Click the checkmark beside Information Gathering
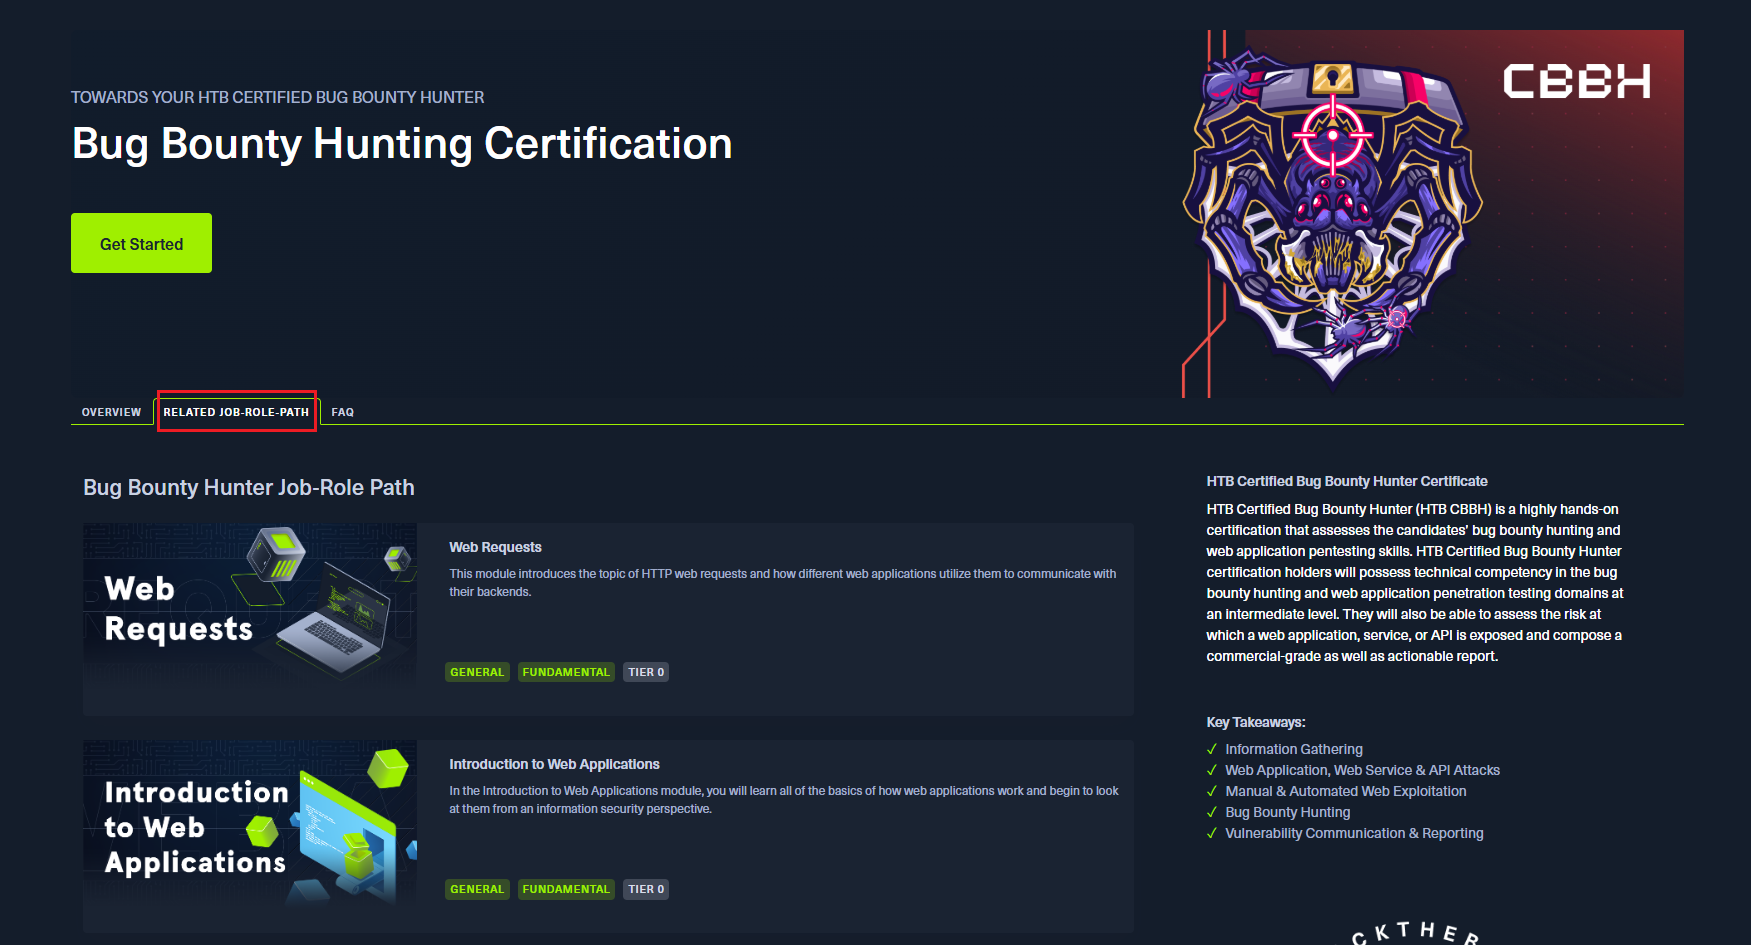 (x=1212, y=749)
